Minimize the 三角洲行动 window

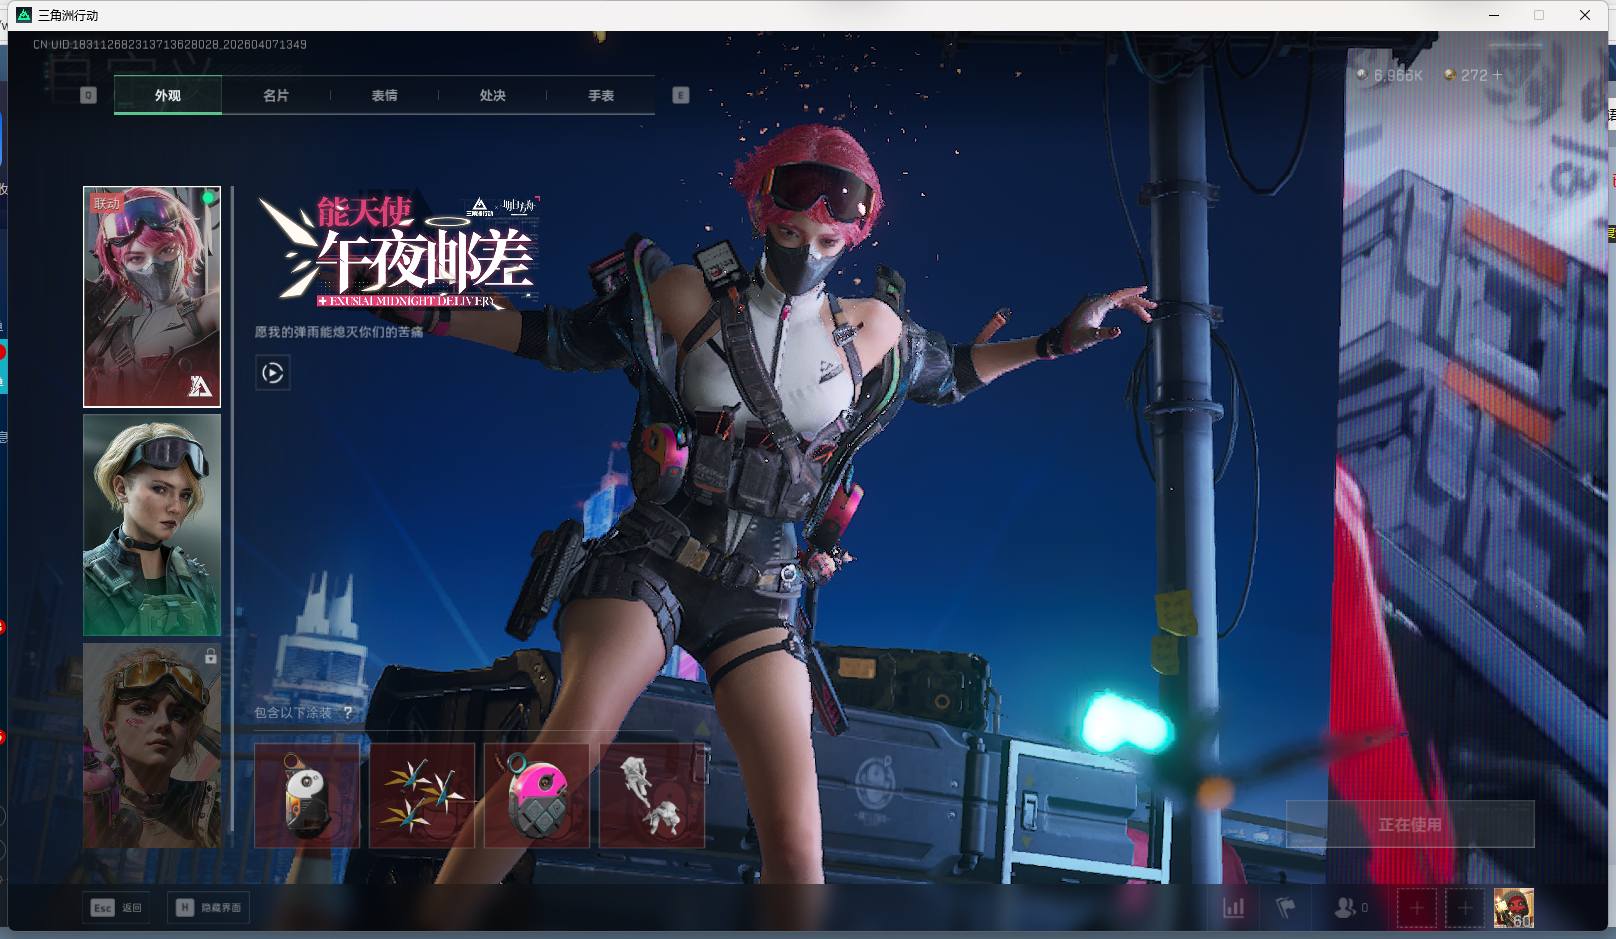click(x=1495, y=15)
